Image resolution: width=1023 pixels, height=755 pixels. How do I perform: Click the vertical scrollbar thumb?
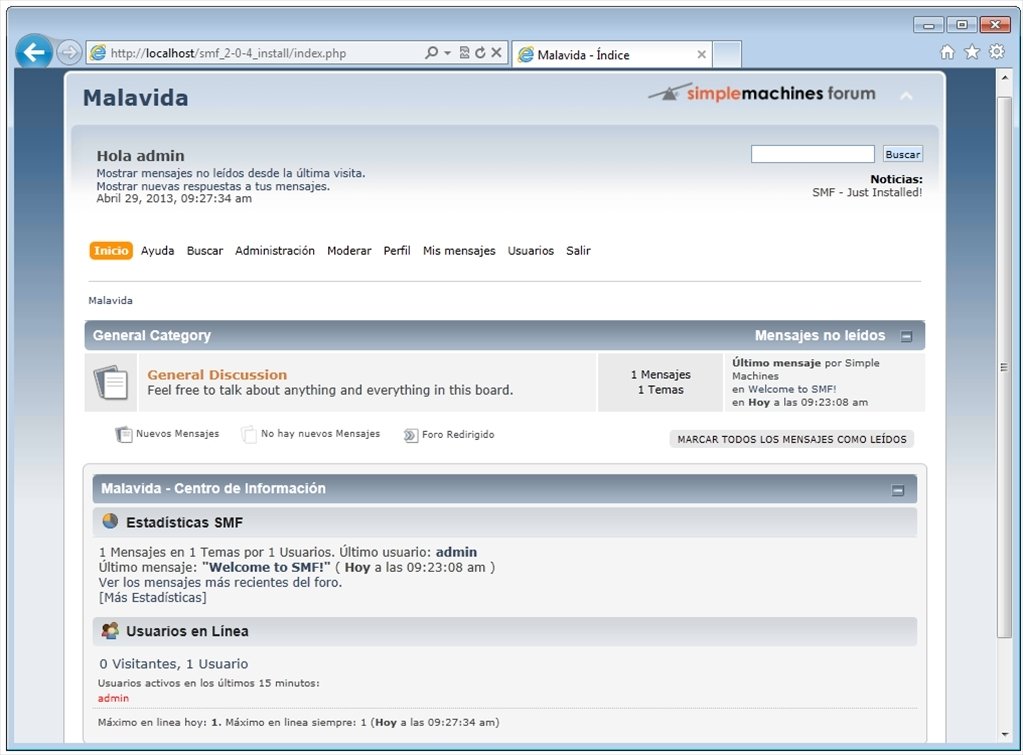tap(1004, 367)
